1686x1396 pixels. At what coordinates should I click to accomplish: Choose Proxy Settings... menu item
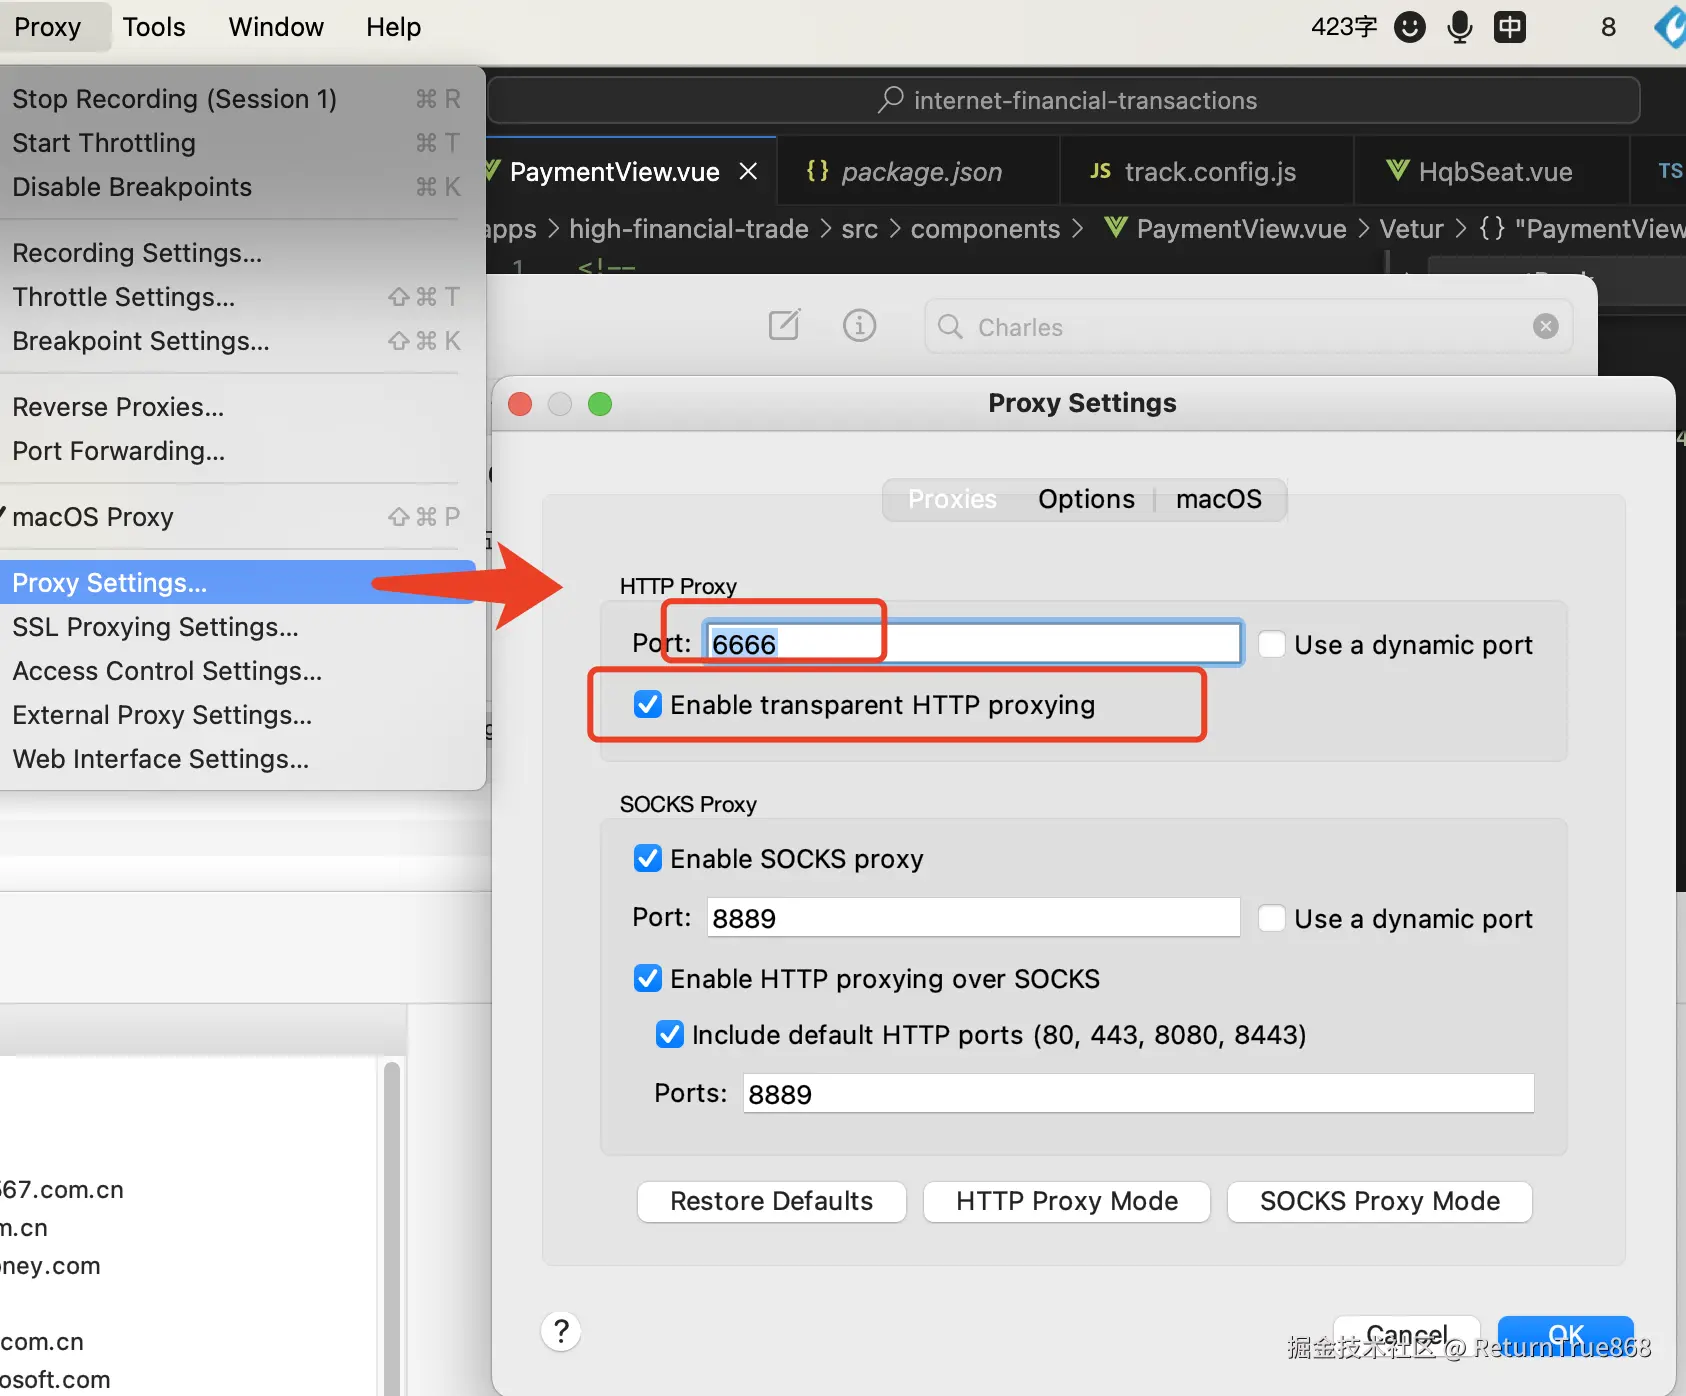click(x=238, y=583)
